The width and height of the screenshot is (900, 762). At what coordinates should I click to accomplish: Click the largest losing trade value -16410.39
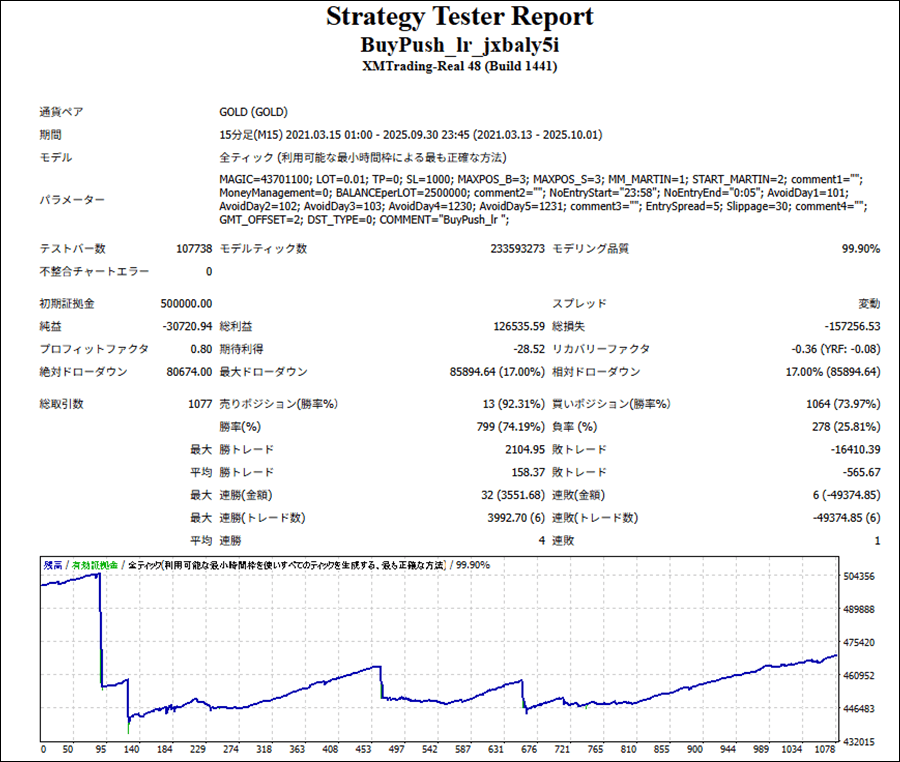(848, 450)
